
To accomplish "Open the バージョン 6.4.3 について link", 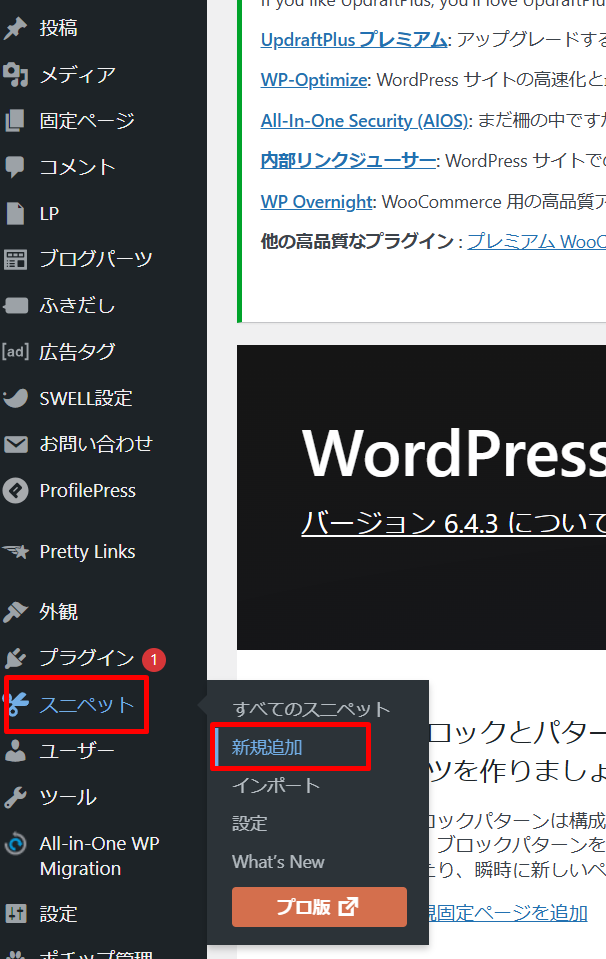I will point(453,523).
